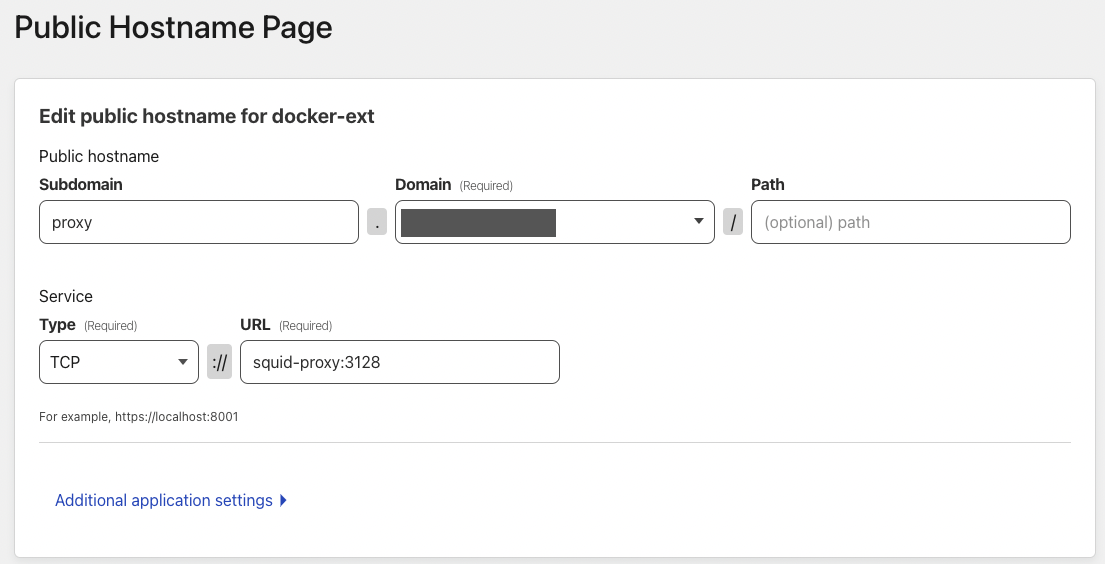Click the Path field label

767,185
